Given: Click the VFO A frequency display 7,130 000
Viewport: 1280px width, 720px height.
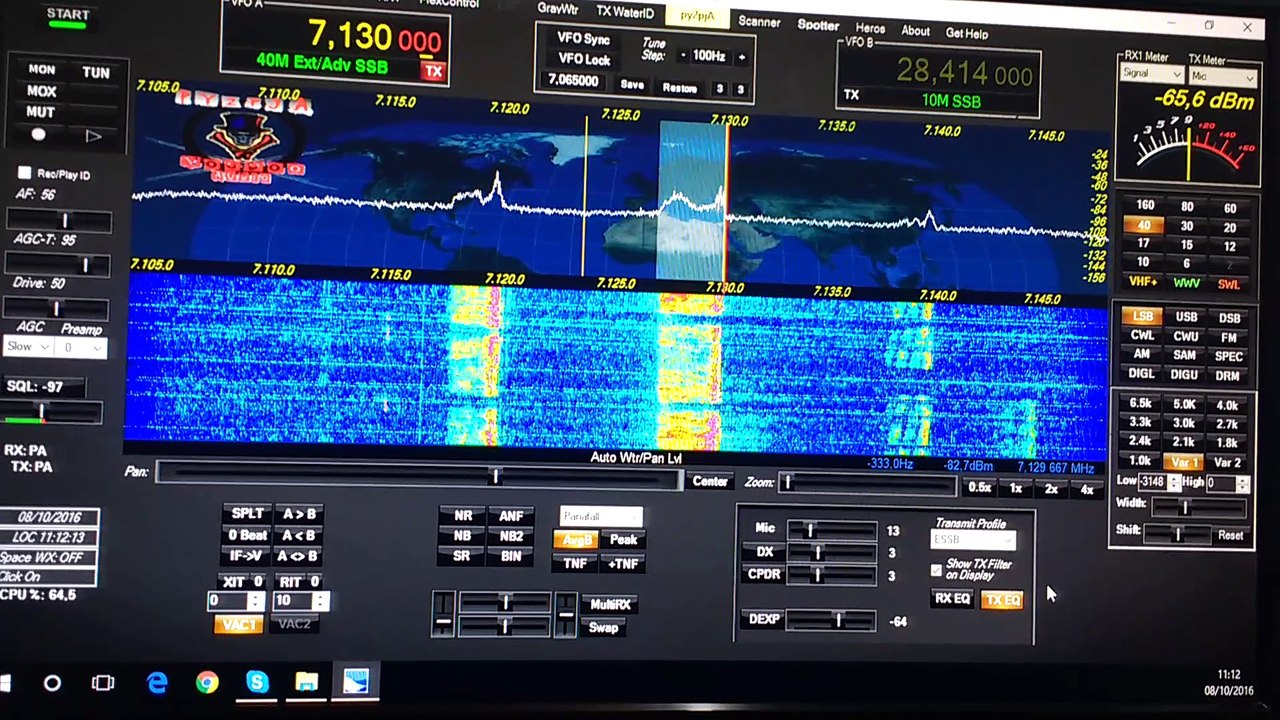Looking at the screenshot, I should coord(374,39).
